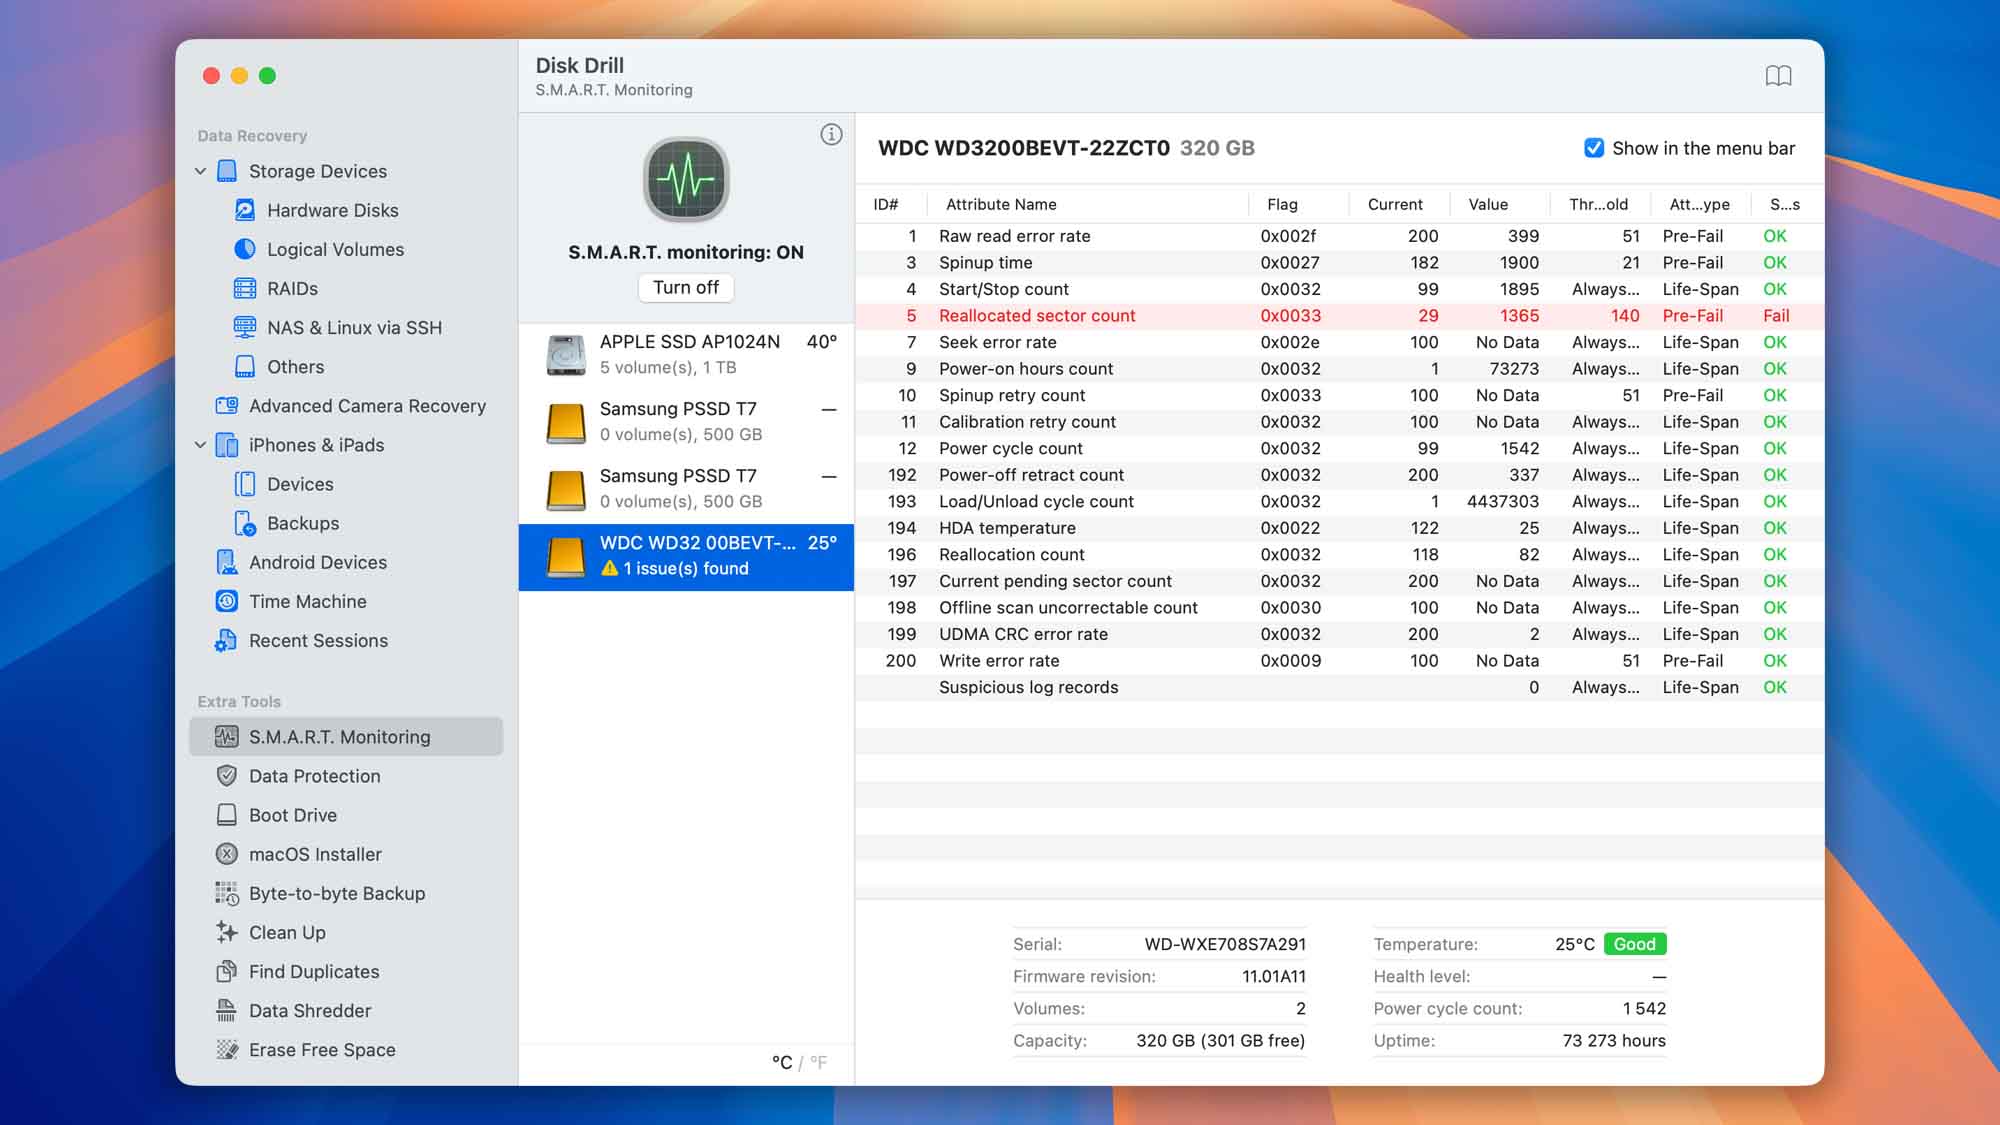
Task: Collapse the Storage Devices tree
Action: [x=200, y=171]
